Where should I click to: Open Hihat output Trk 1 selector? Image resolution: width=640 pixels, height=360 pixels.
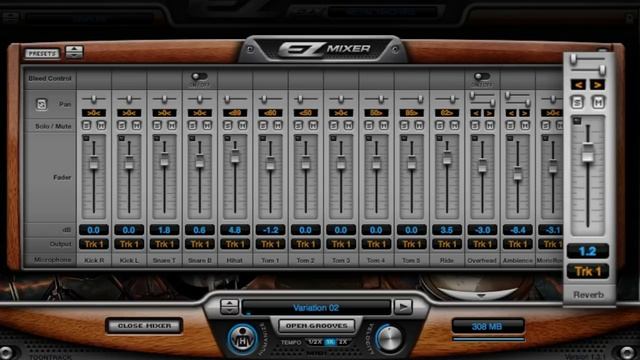235,244
